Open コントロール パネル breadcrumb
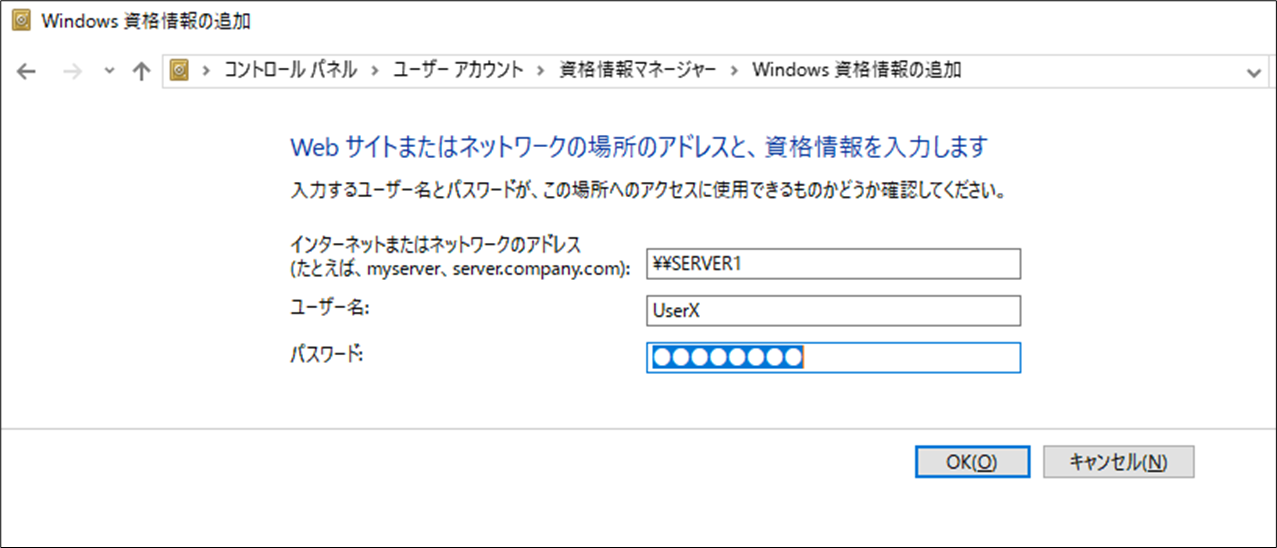This screenshot has height=548, width=1277. [290, 70]
